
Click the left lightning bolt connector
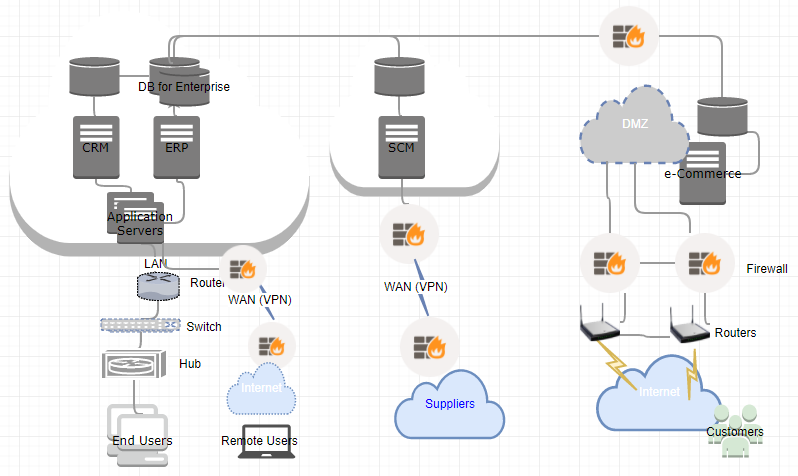[616, 365]
